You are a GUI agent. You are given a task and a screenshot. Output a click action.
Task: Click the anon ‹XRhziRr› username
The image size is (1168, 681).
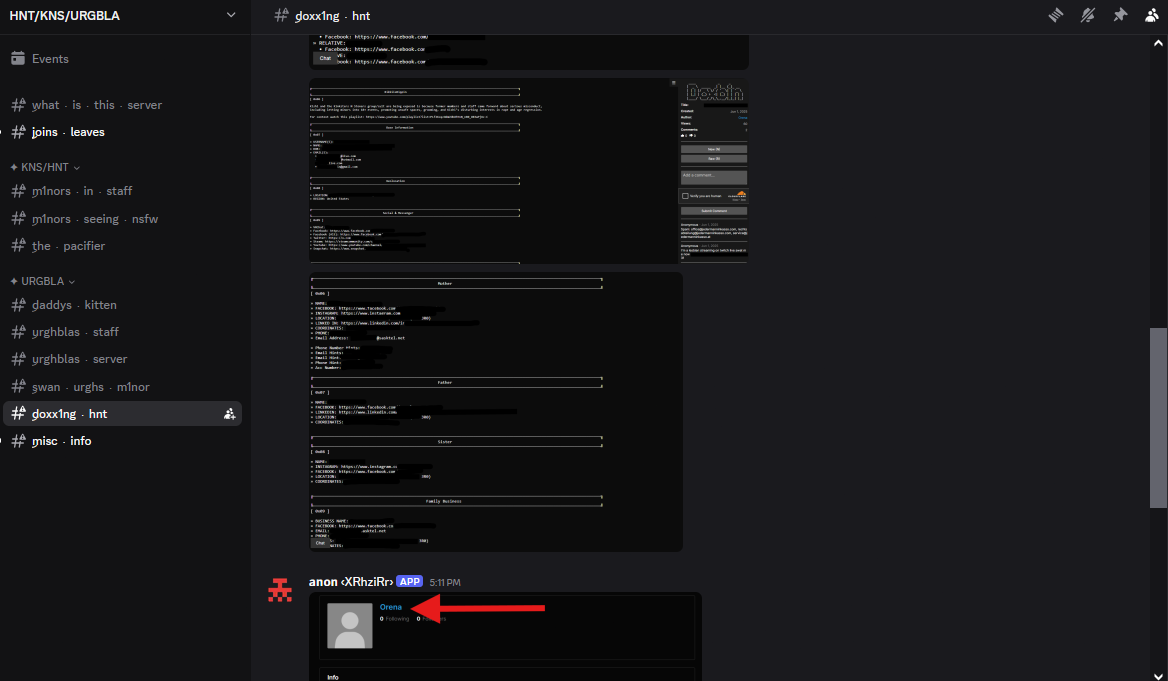(351, 582)
